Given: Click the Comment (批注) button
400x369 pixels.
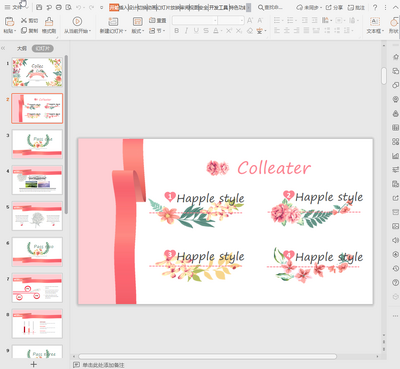Looking at the screenshot, I should click(356, 7).
